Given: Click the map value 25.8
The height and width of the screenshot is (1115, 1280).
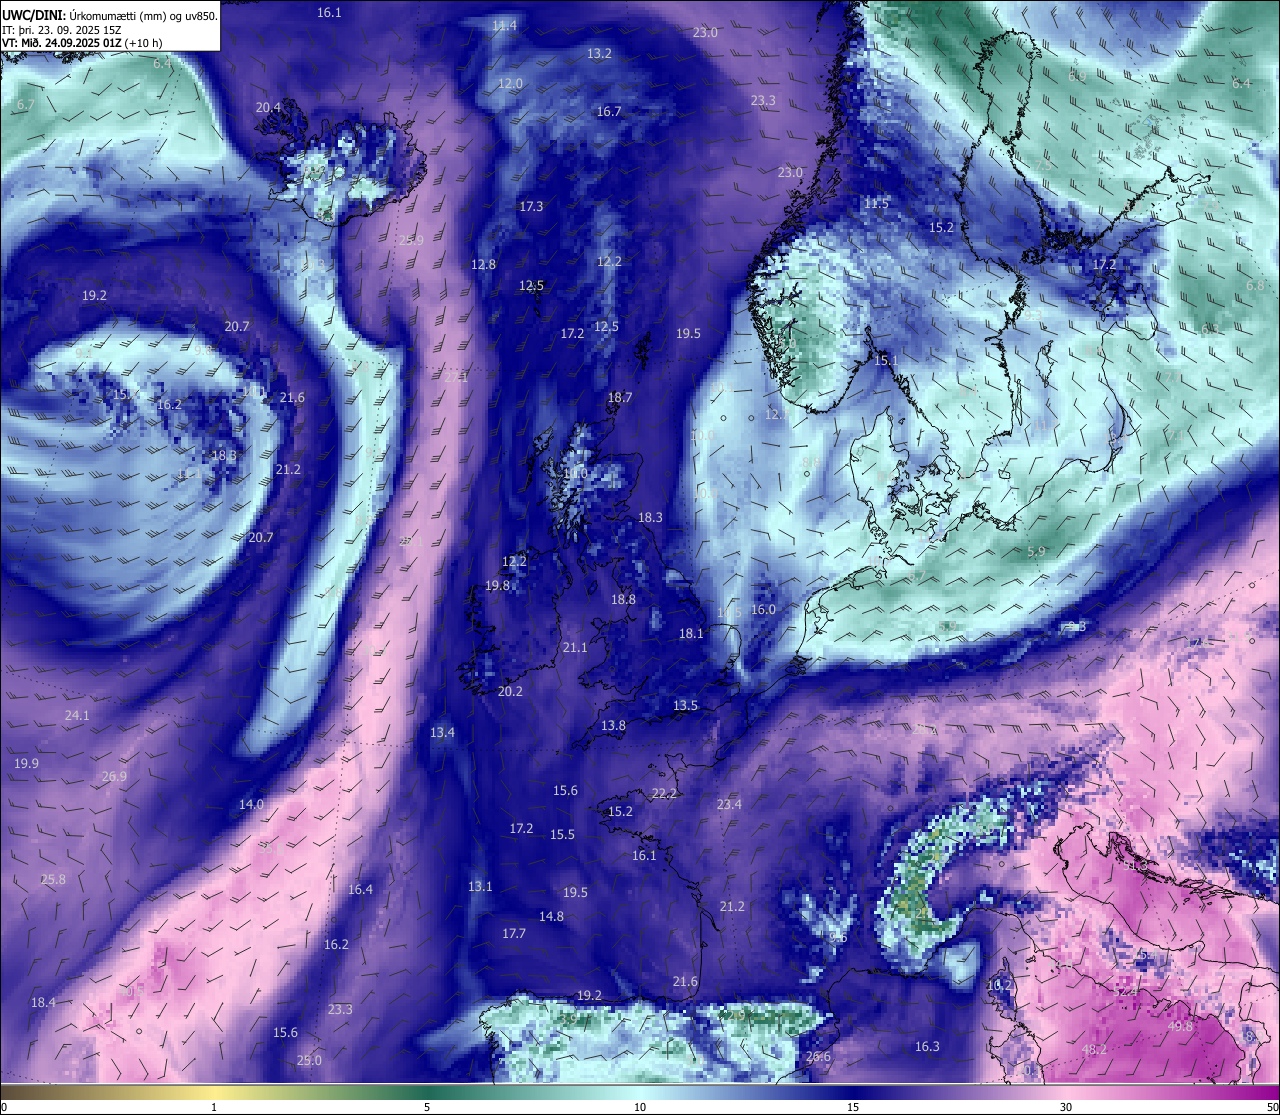Looking at the screenshot, I should 53,879.
